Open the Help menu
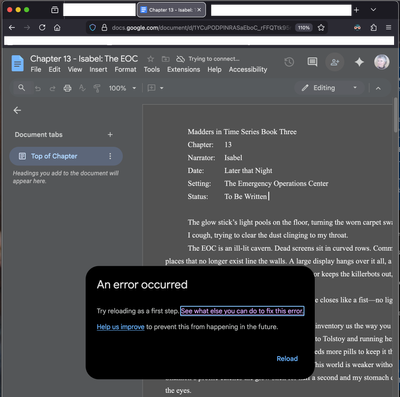 (214, 69)
